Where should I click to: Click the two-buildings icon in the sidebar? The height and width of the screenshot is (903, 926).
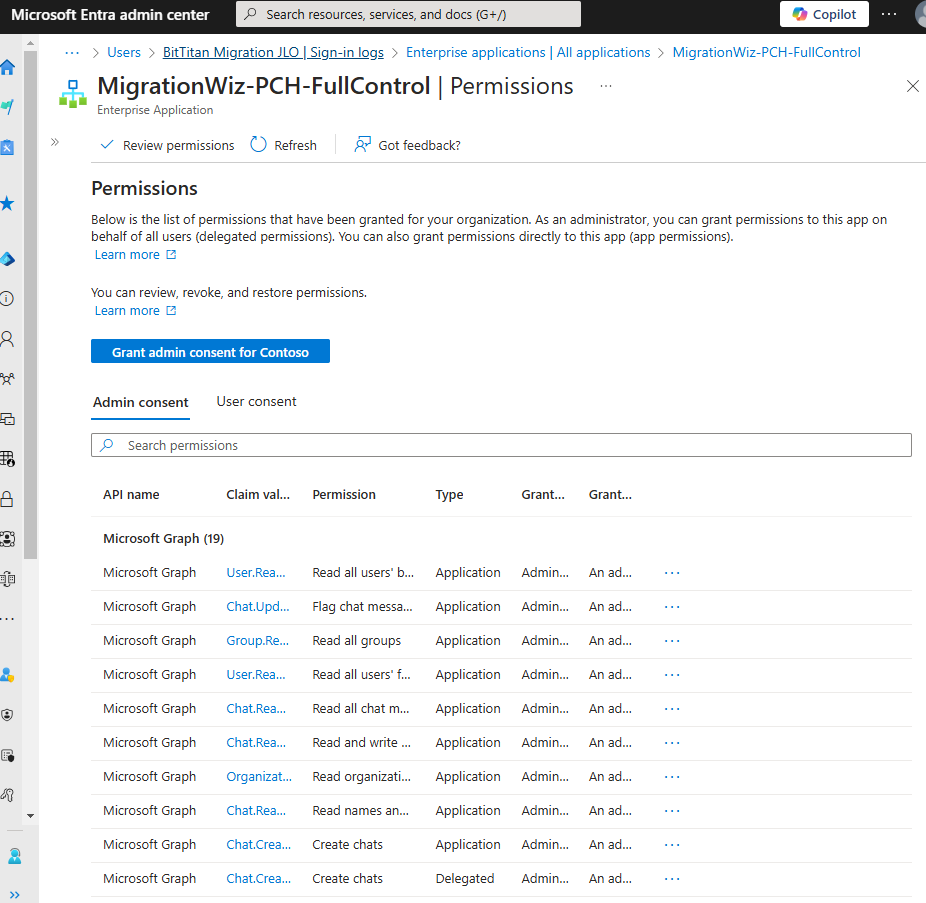click(7, 579)
